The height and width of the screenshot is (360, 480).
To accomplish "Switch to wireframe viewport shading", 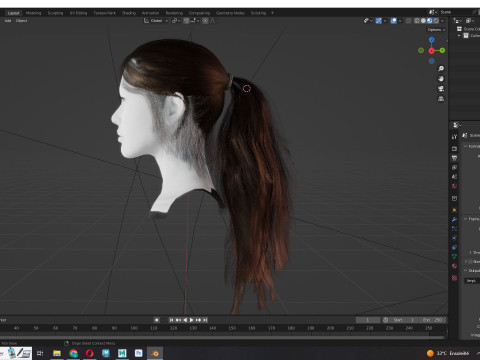I will [417, 21].
